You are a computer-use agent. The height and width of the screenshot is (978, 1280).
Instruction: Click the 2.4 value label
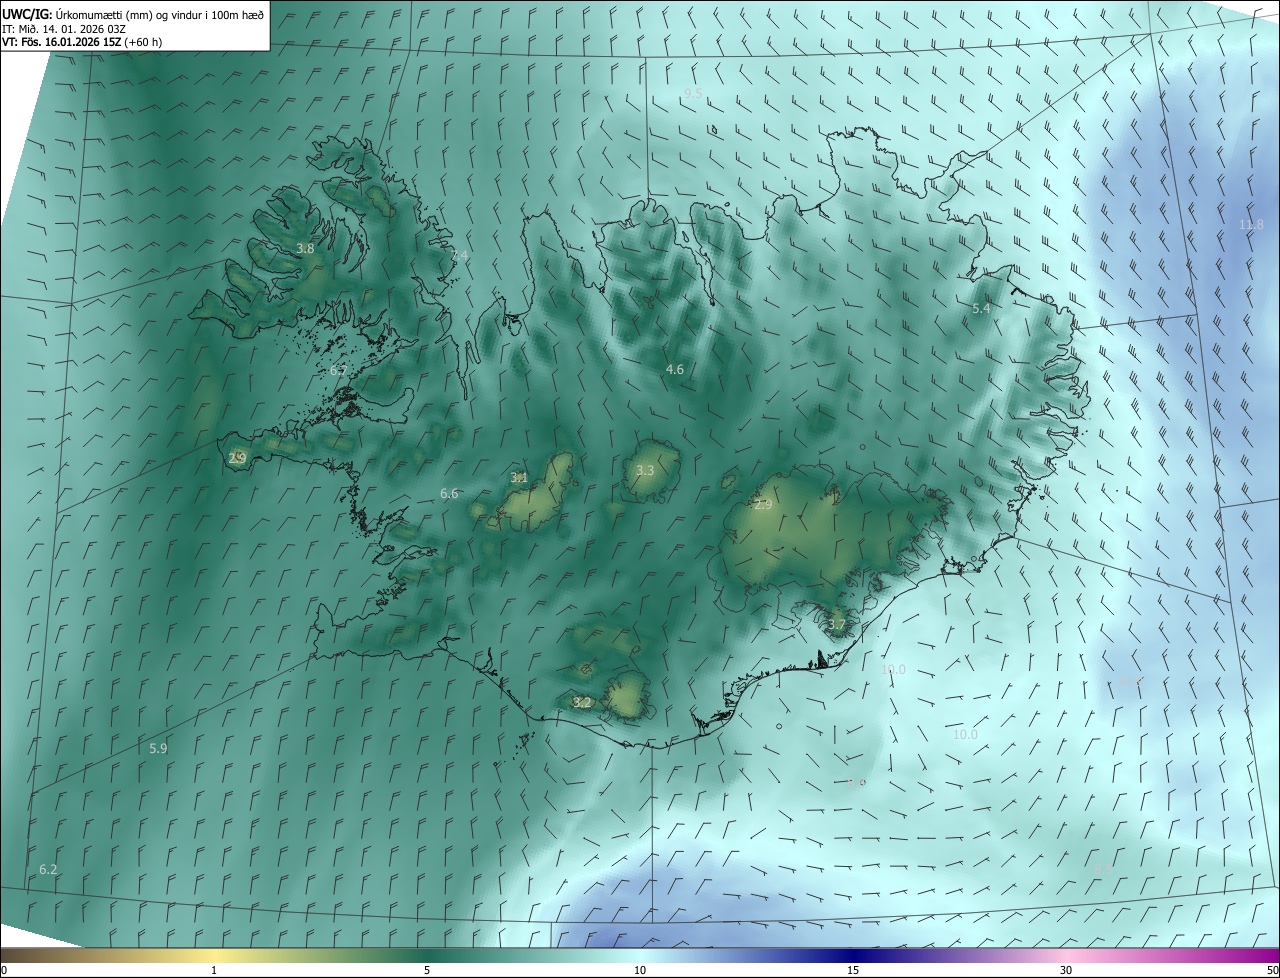[459, 256]
